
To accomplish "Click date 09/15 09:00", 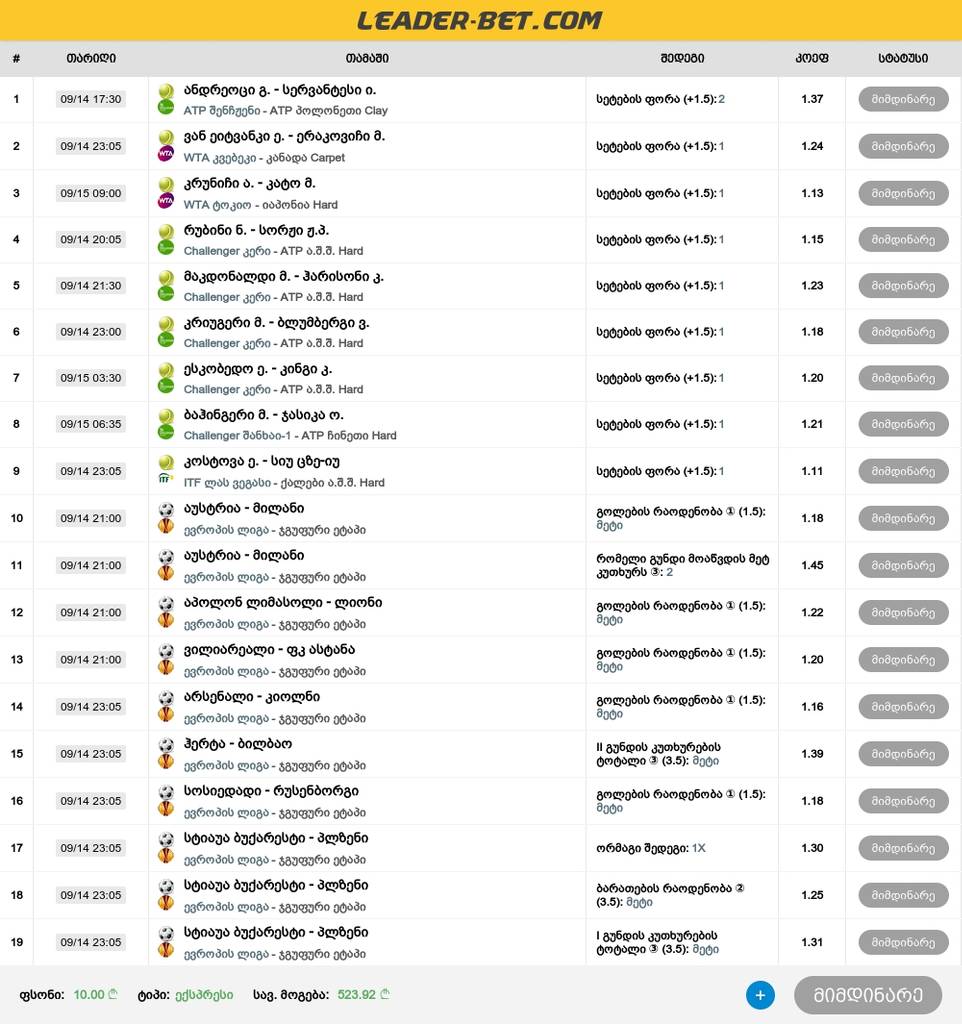I will (91, 193).
